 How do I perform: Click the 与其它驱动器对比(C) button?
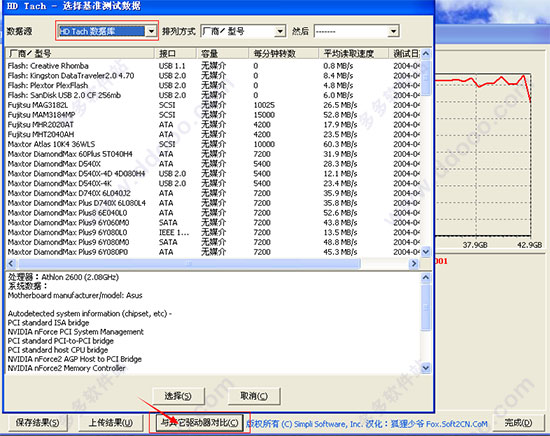pos(200,423)
